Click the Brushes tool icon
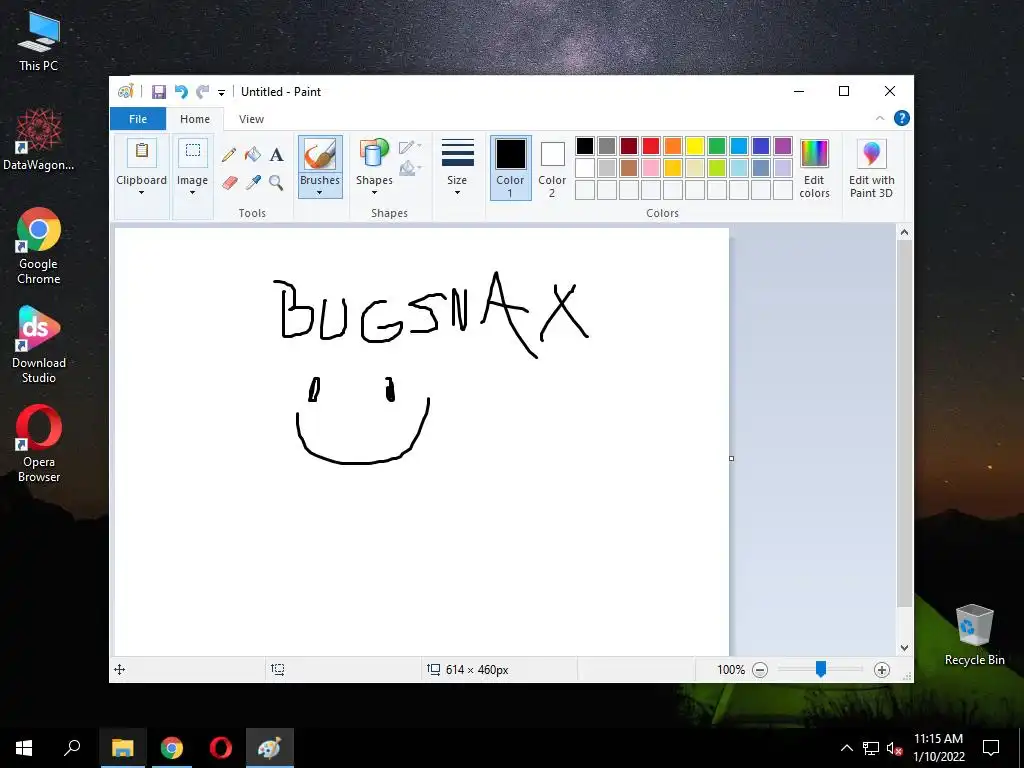 coord(320,155)
